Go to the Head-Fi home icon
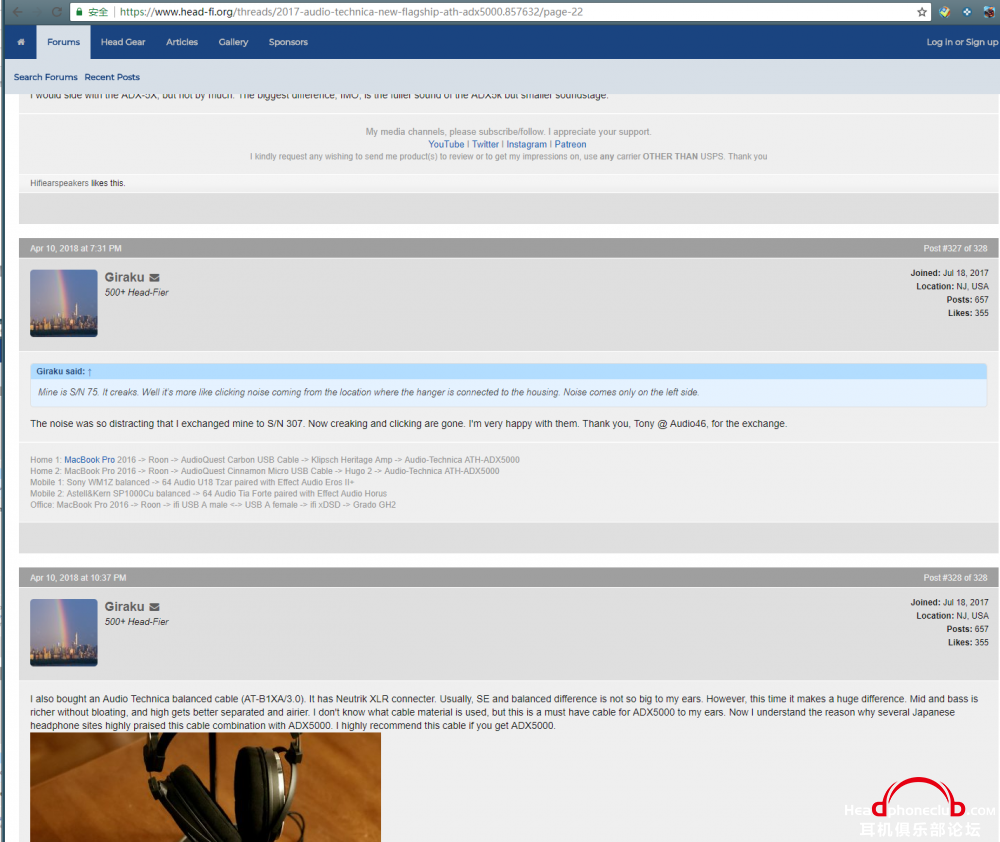The width and height of the screenshot is (1000, 842). pos(21,42)
